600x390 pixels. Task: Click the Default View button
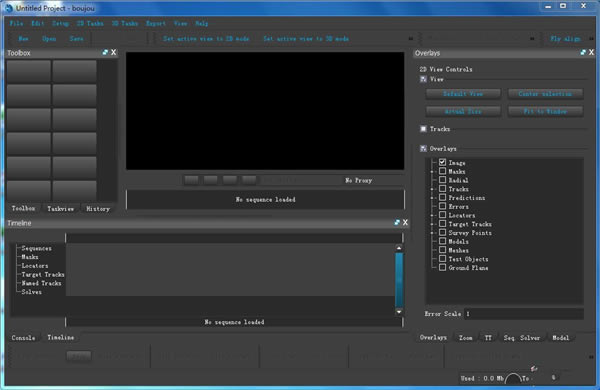point(463,94)
